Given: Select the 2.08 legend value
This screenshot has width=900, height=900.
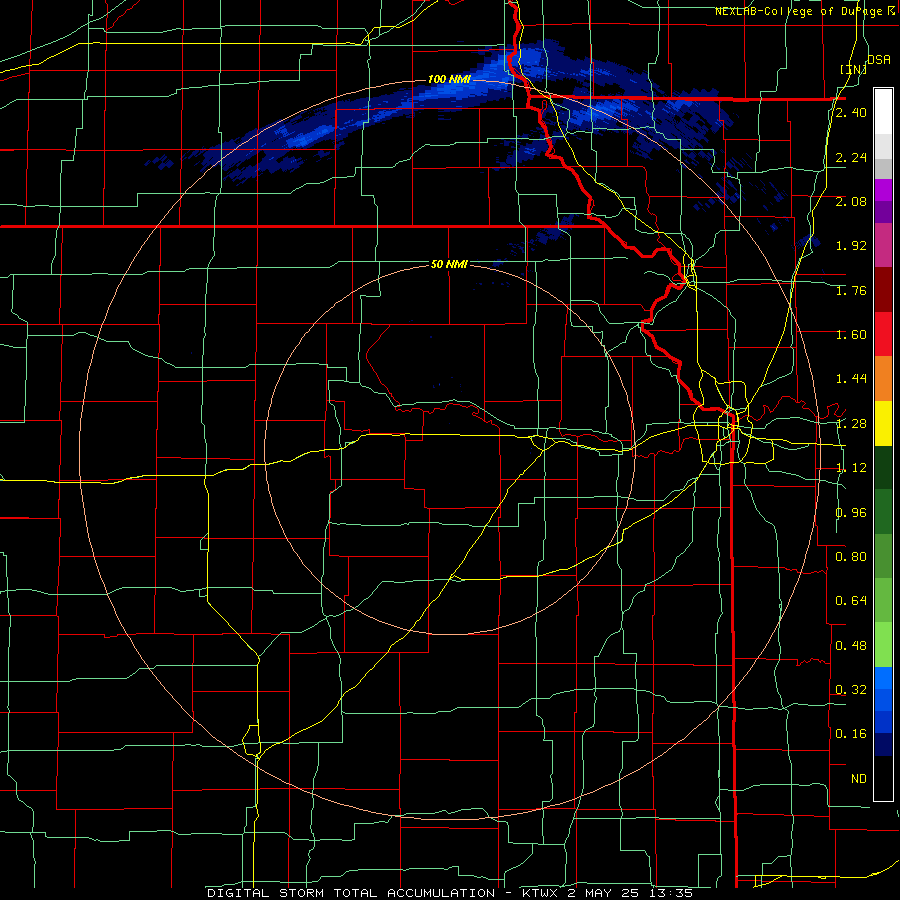Looking at the screenshot, I should tap(851, 201).
